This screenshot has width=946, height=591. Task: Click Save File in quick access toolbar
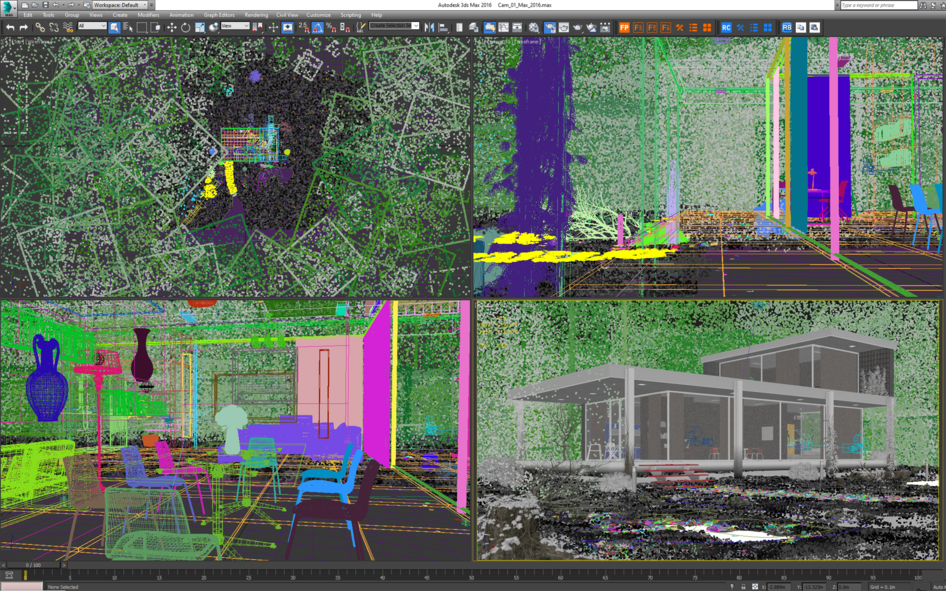pos(45,5)
